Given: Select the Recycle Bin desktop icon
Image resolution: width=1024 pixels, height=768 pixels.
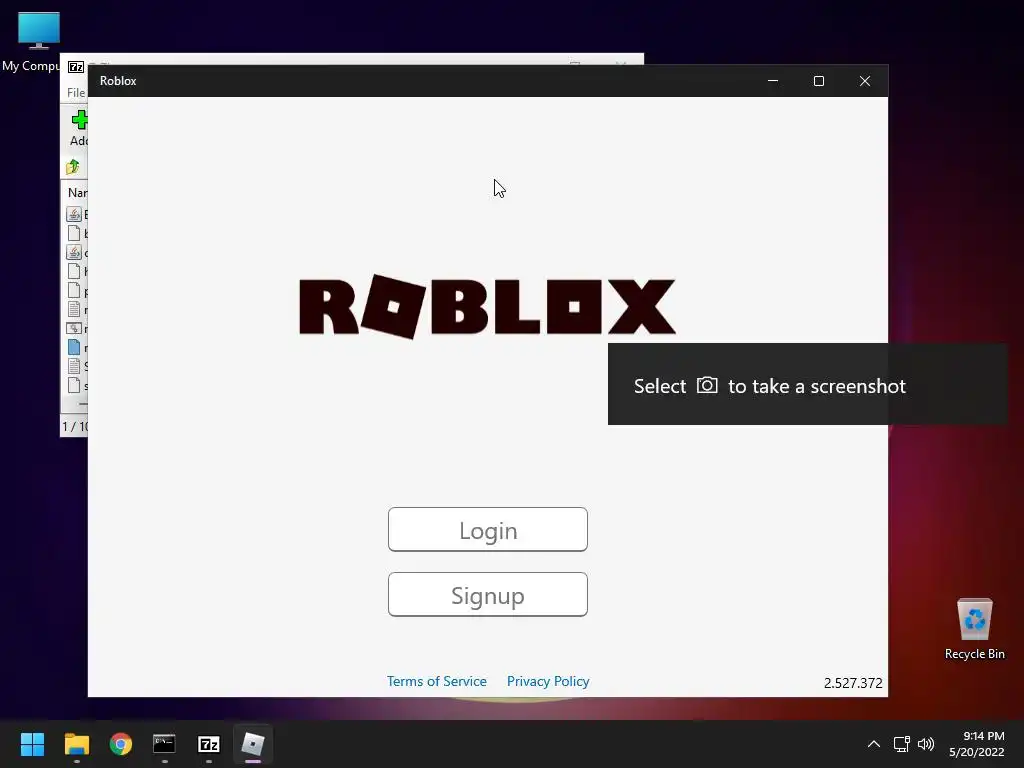Looking at the screenshot, I should pos(974,629).
